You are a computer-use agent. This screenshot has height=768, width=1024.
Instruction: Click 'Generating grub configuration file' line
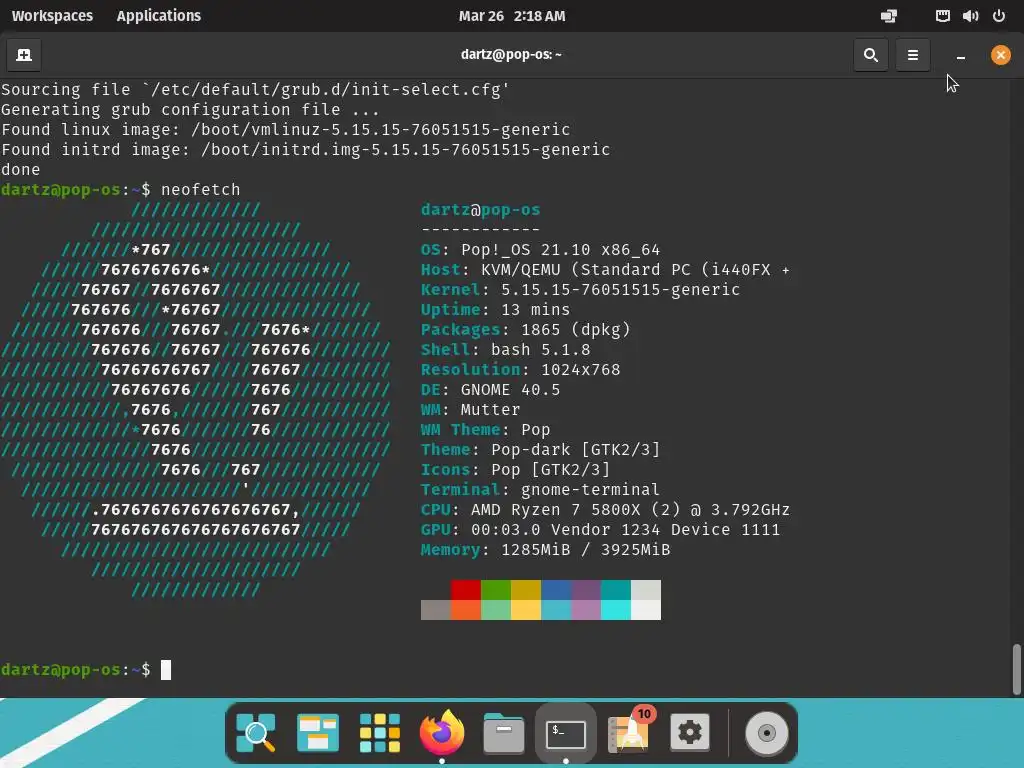(x=190, y=110)
